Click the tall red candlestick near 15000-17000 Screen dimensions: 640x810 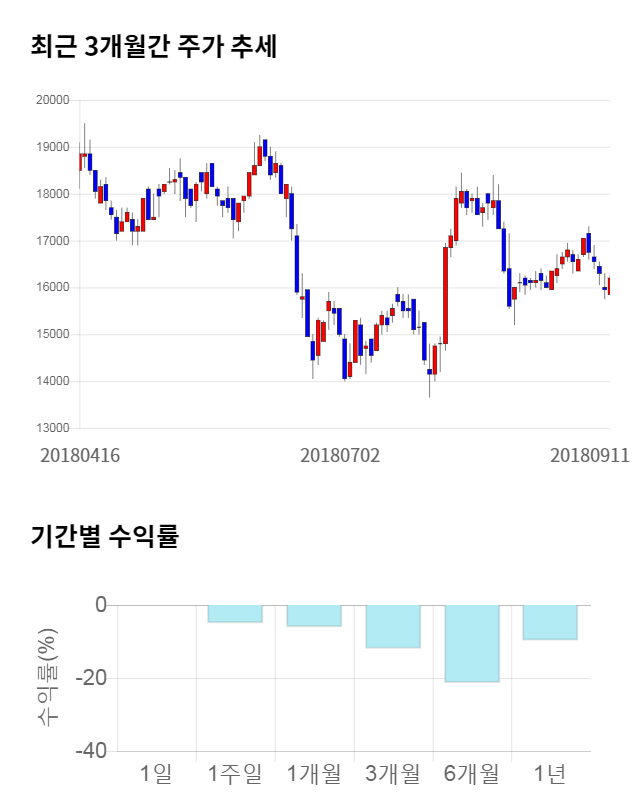point(445,295)
